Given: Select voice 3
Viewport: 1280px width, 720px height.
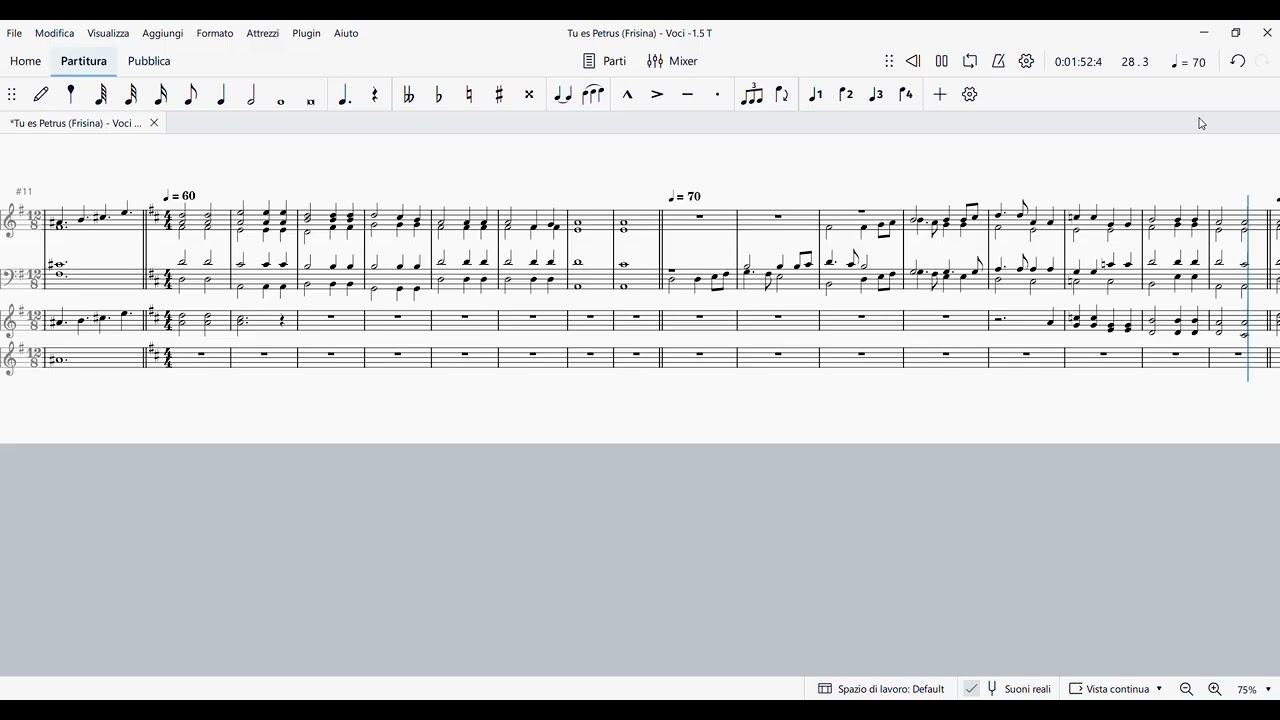Looking at the screenshot, I should [x=876, y=94].
